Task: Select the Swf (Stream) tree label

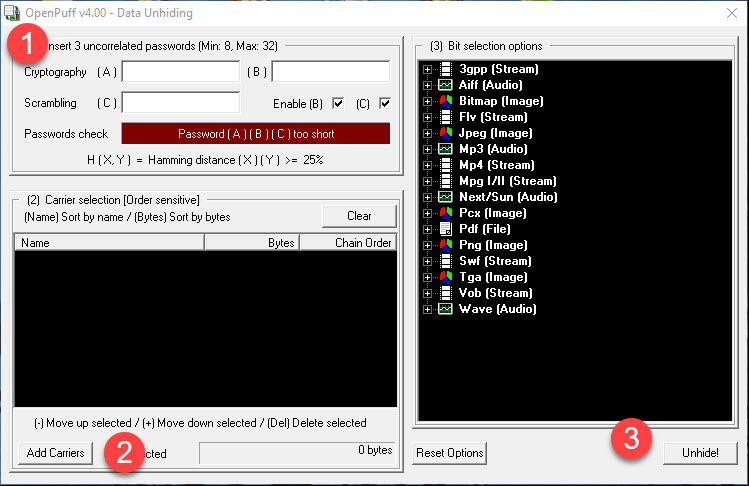Action: 495,261
